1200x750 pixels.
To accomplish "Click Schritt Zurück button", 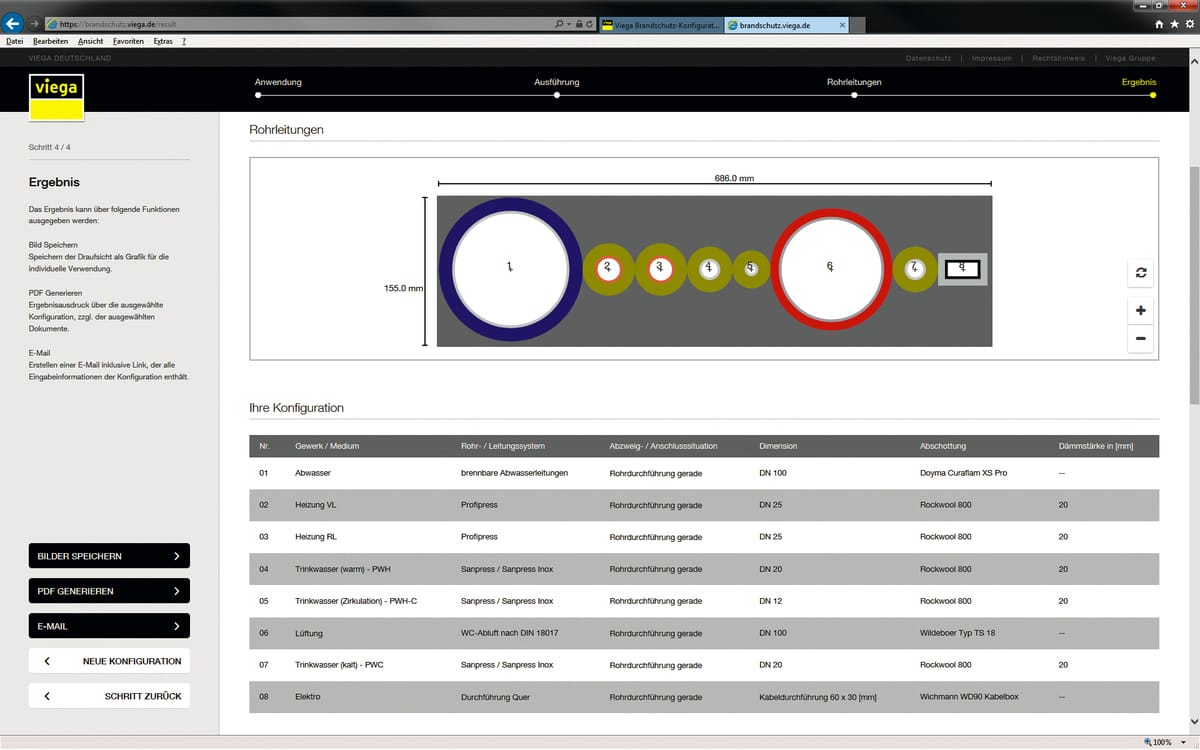I will (109, 696).
